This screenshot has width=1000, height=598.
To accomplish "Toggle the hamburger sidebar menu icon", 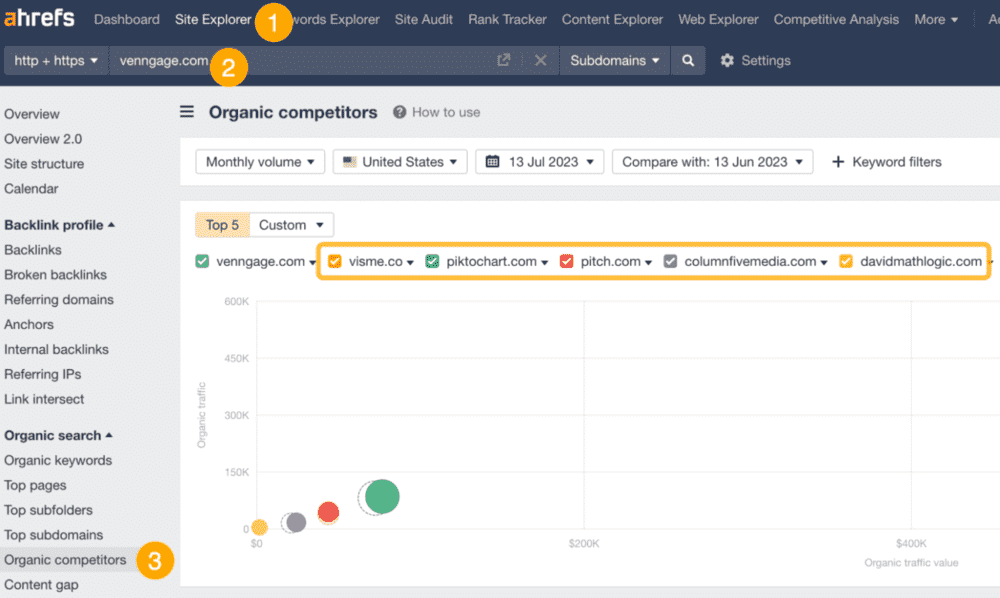I will [x=187, y=112].
